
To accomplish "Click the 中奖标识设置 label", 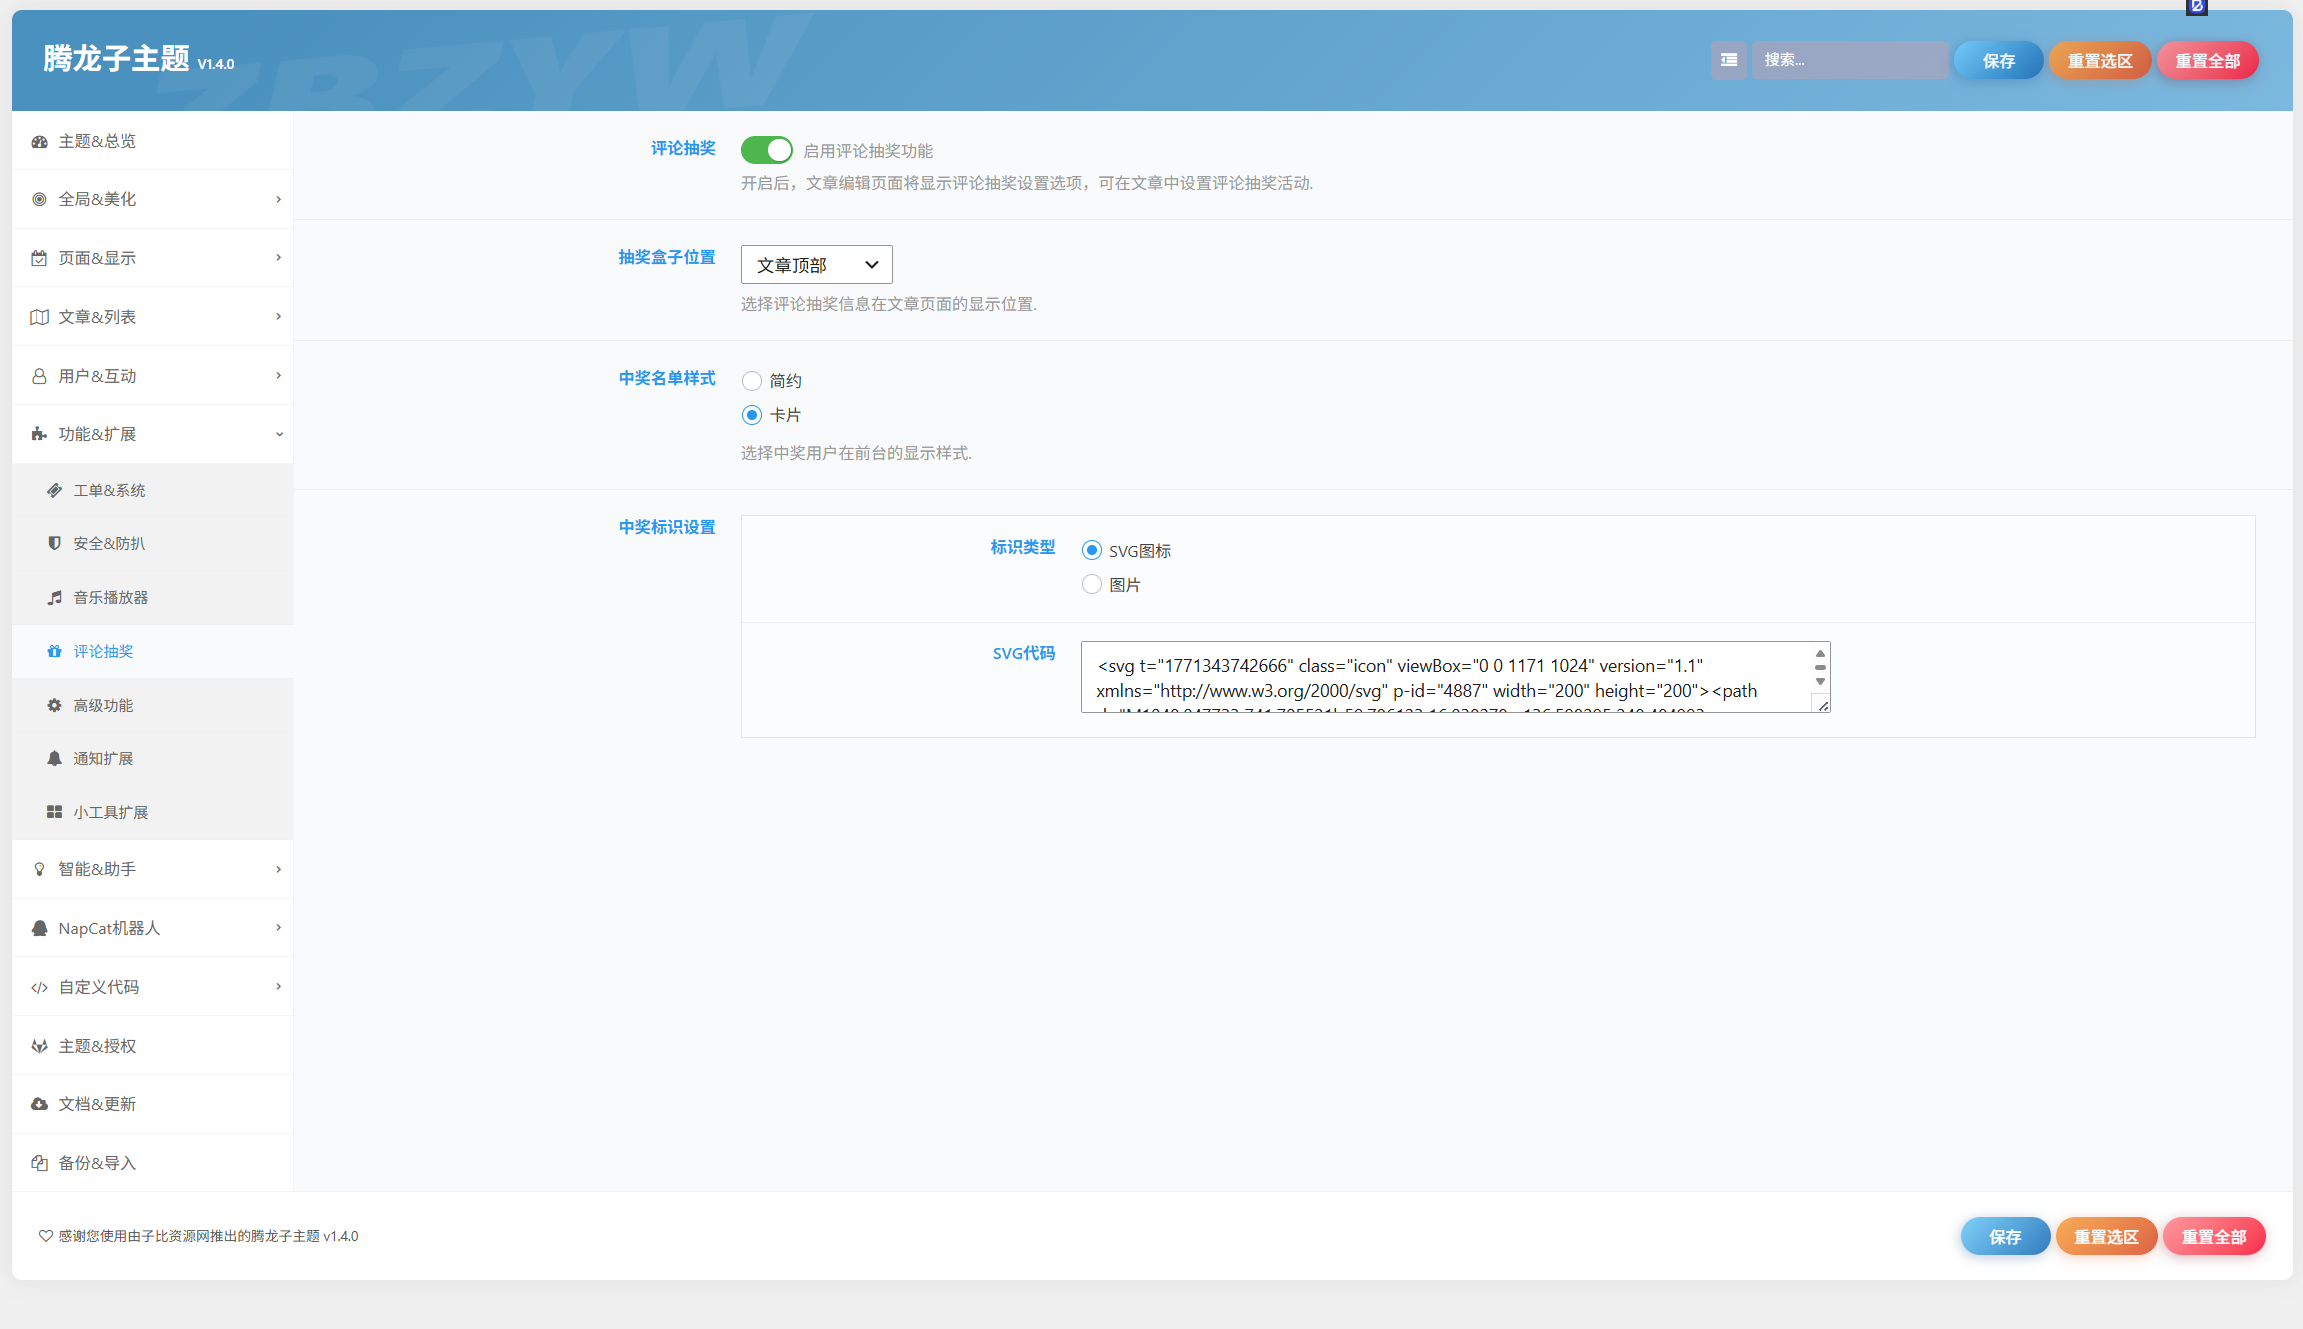I will coord(667,527).
